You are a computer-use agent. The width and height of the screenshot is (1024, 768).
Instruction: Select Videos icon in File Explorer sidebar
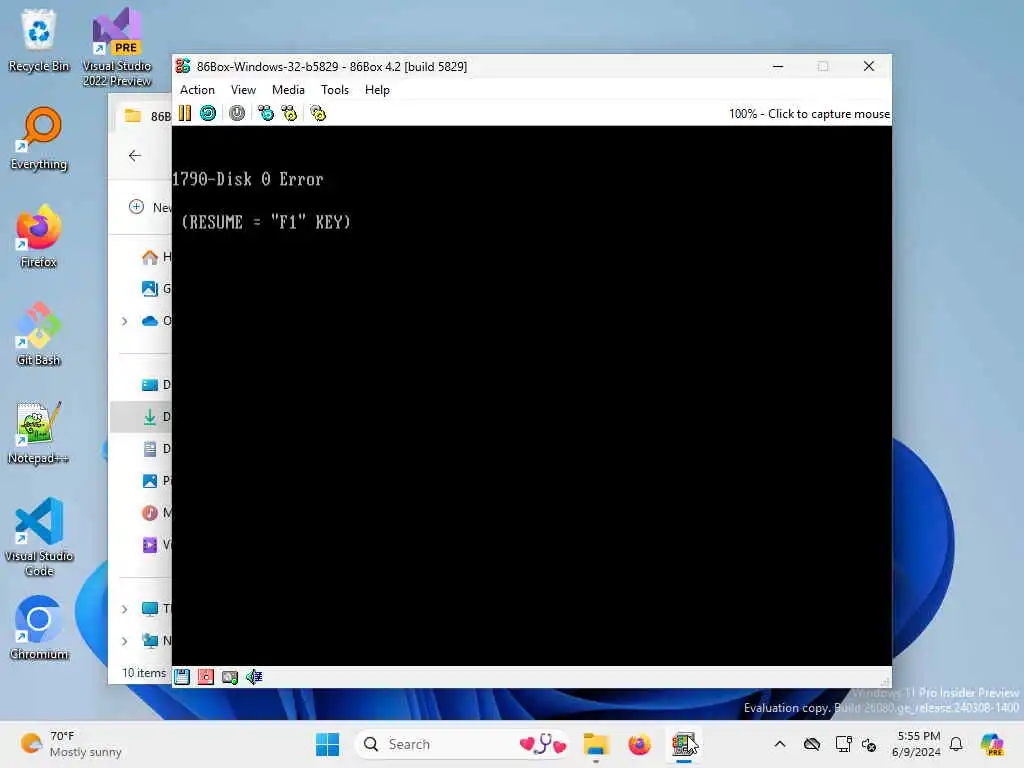(150, 545)
